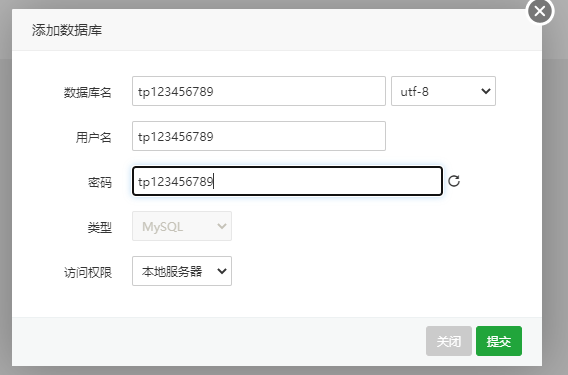Viewport: 568px width, 375px height.
Task: Click the chevron arrow of the utf-8 select
Action: pyautogui.click(x=486, y=91)
